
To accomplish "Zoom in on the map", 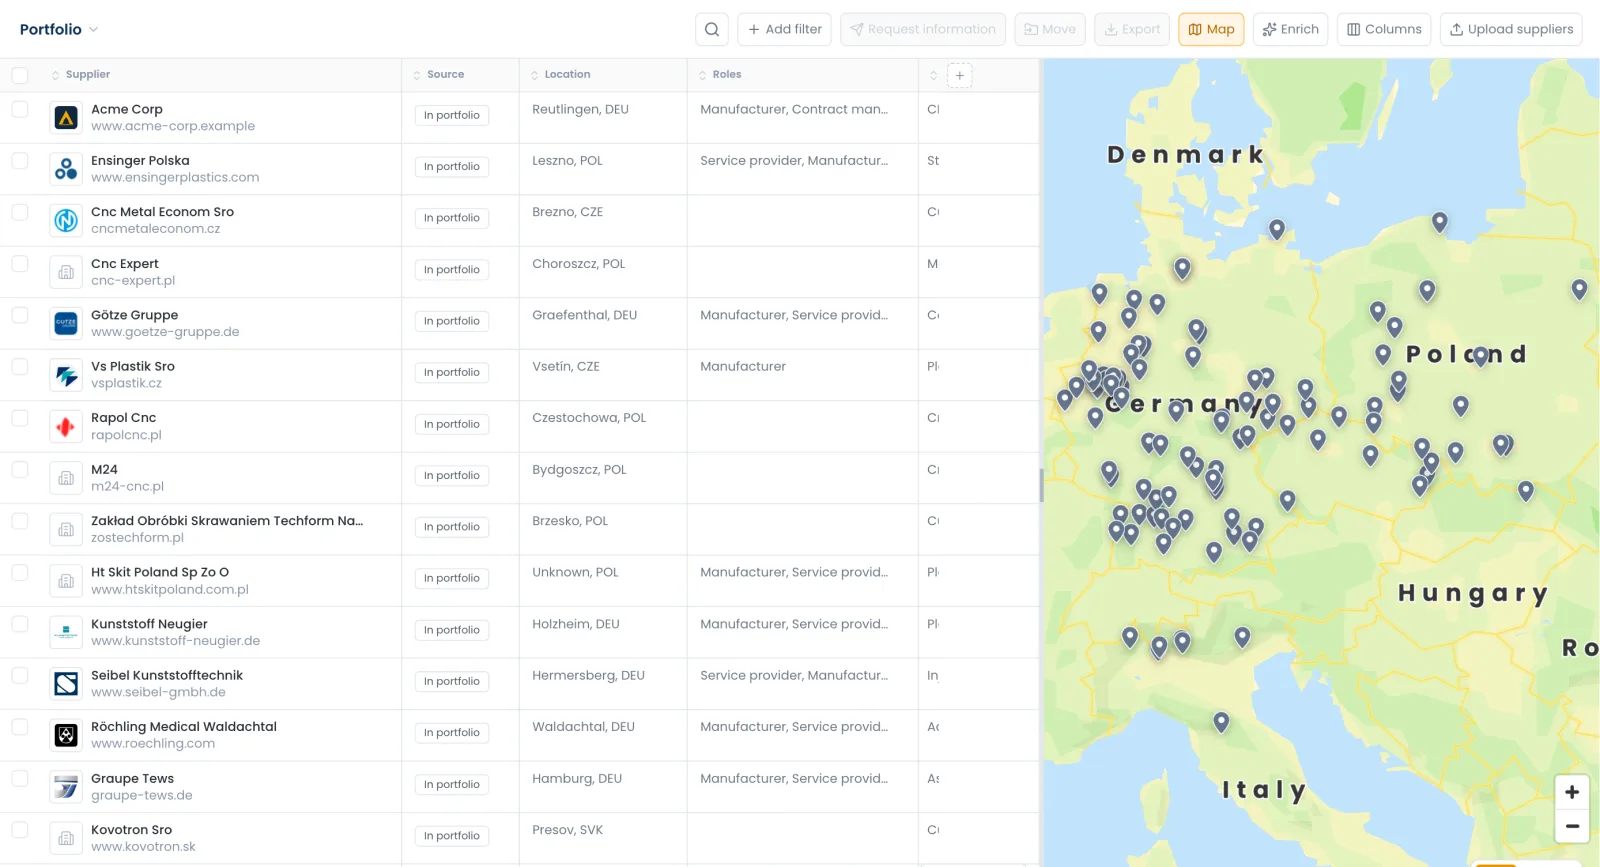I will tap(1571, 792).
